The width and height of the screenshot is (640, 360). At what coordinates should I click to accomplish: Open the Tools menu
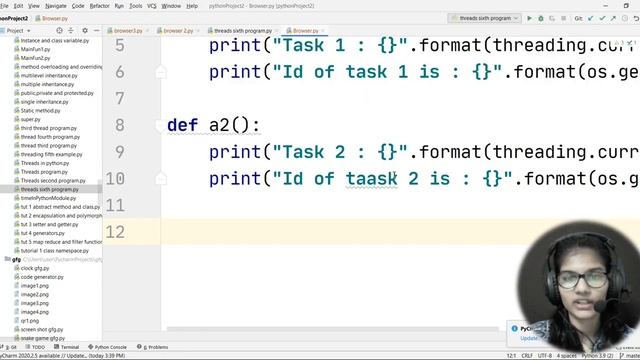pyautogui.click(x=136, y=6)
